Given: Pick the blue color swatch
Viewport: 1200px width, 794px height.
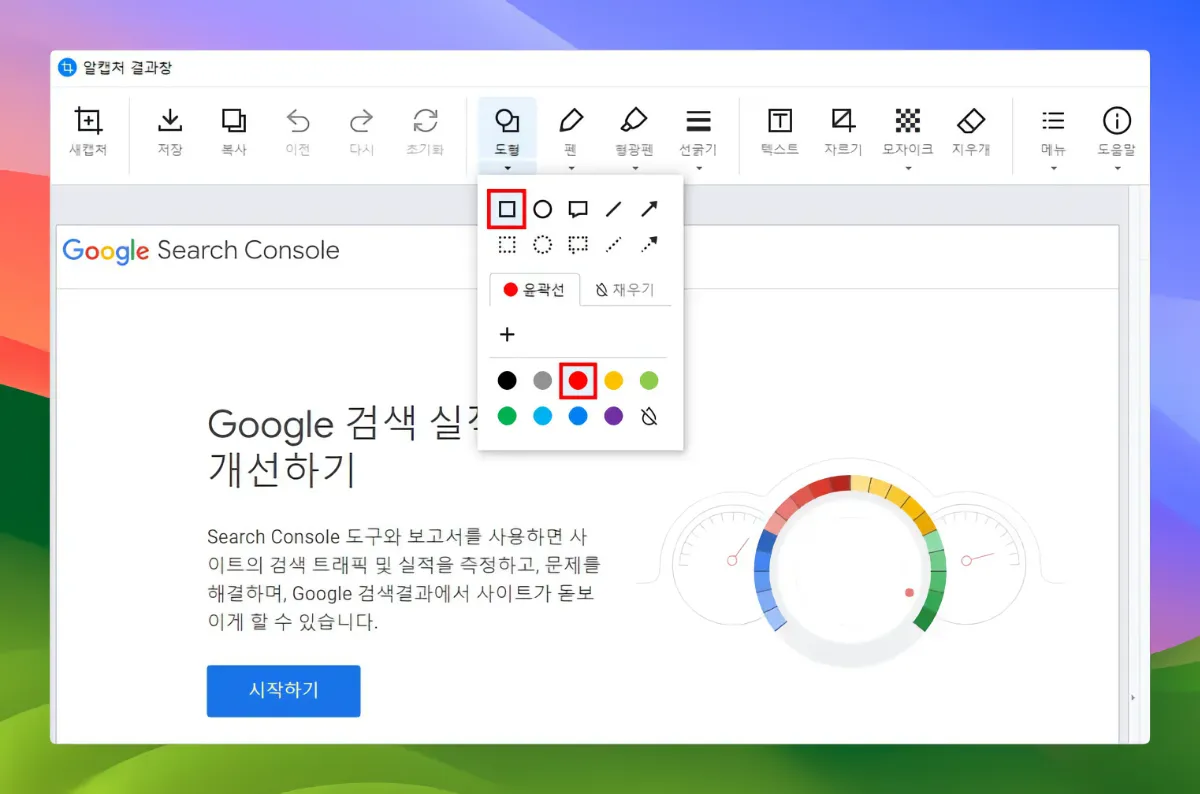Looking at the screenshot, I should click(x=578, y=415).
